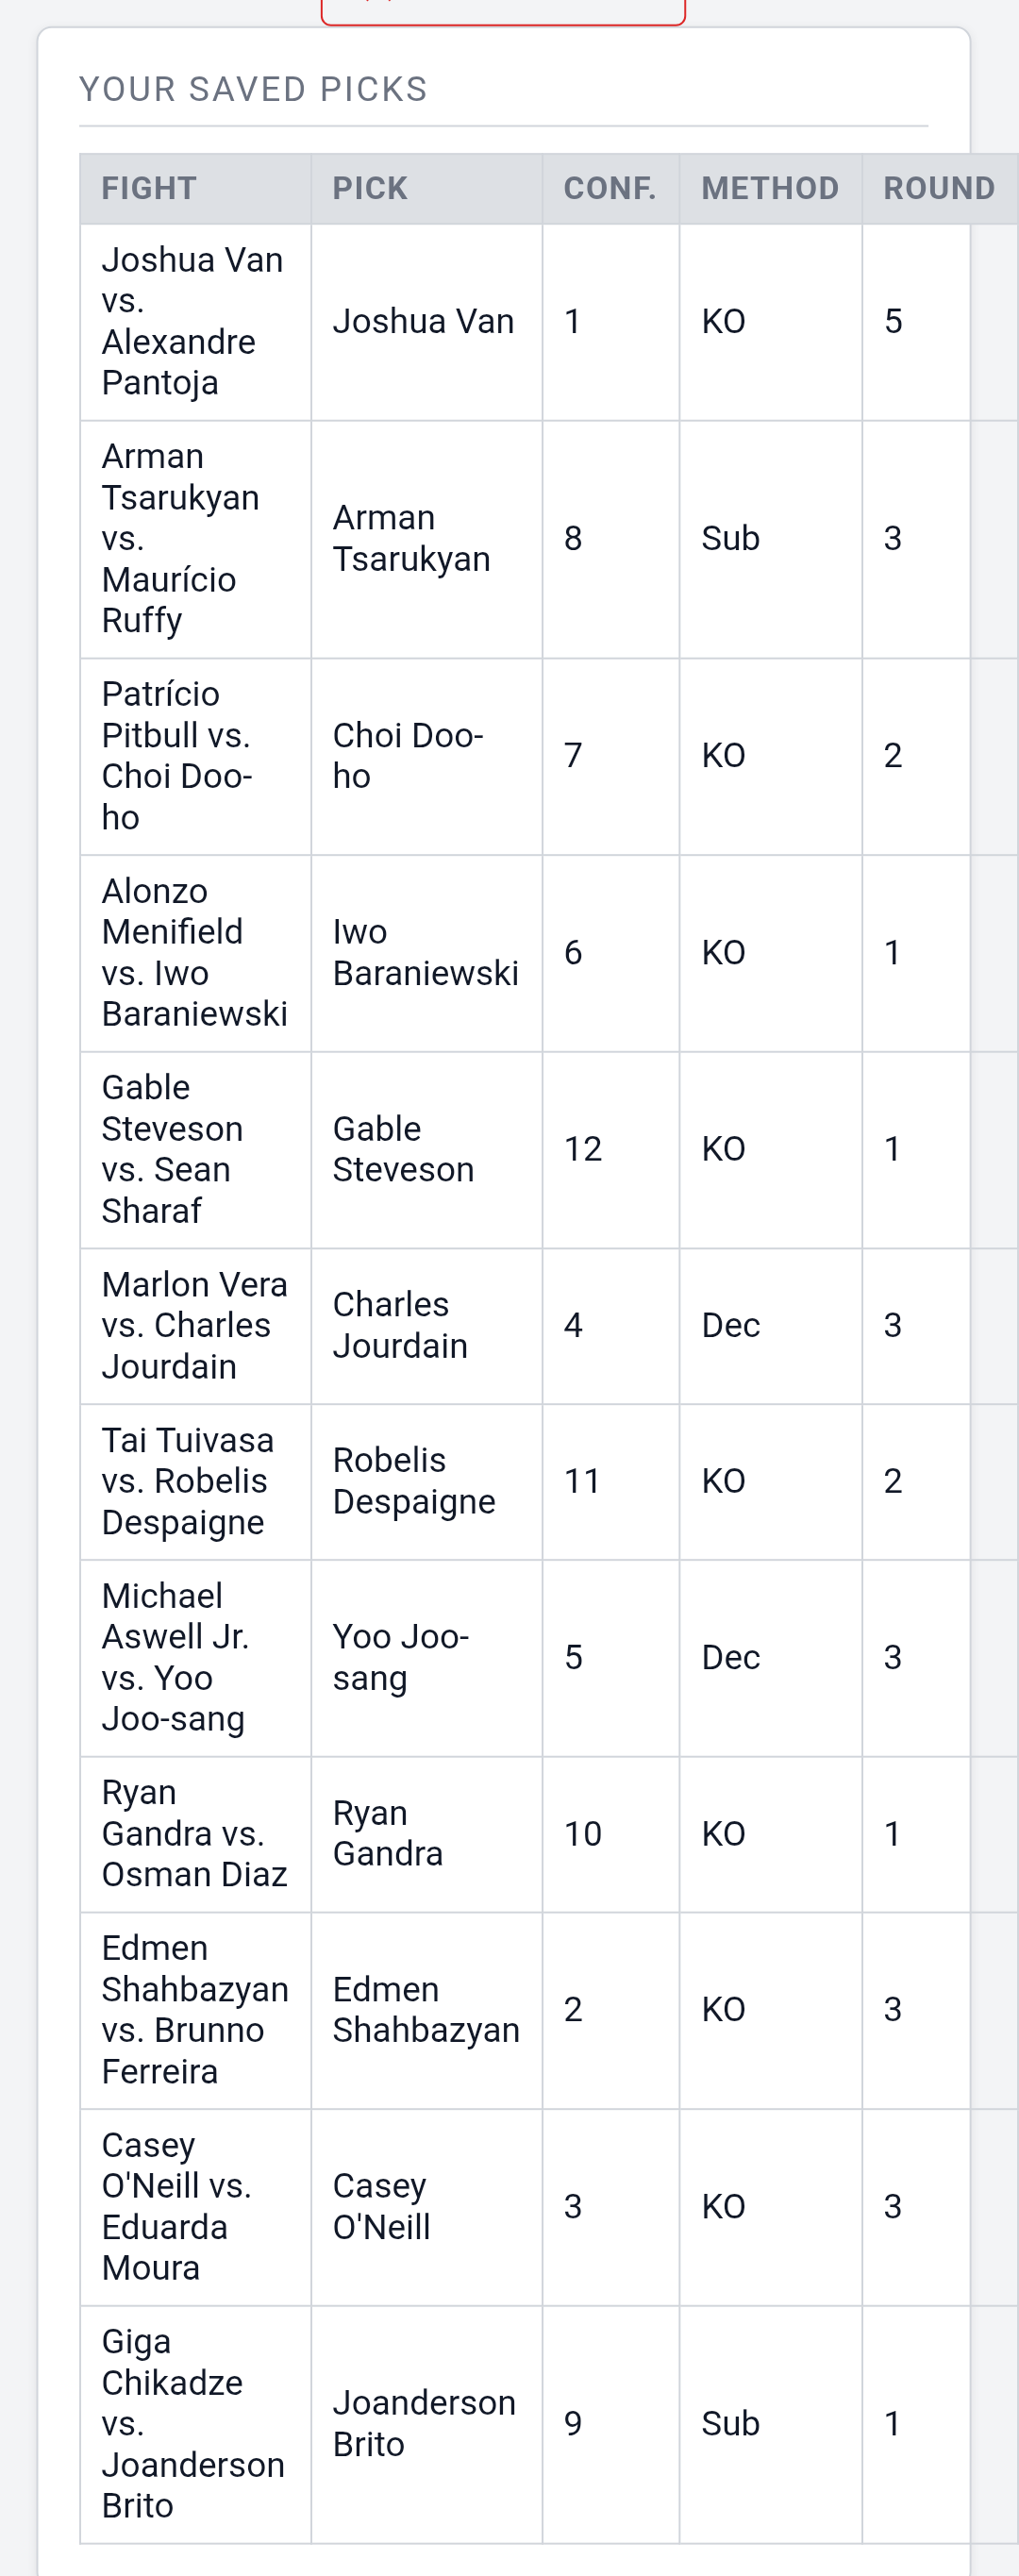Click the red outlined button at top
The height and width of the screenshot is (2576, 1019).
(503, 12)
